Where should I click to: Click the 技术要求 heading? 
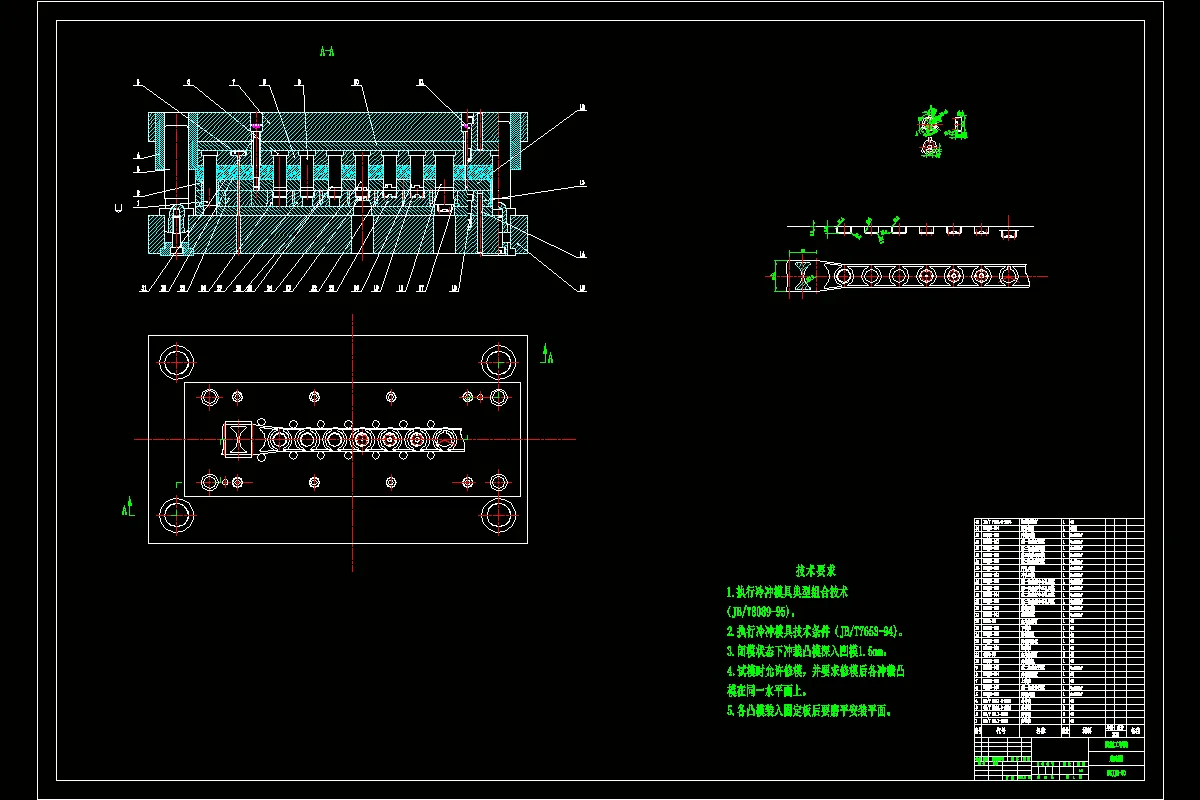click(x=816, y=570)
